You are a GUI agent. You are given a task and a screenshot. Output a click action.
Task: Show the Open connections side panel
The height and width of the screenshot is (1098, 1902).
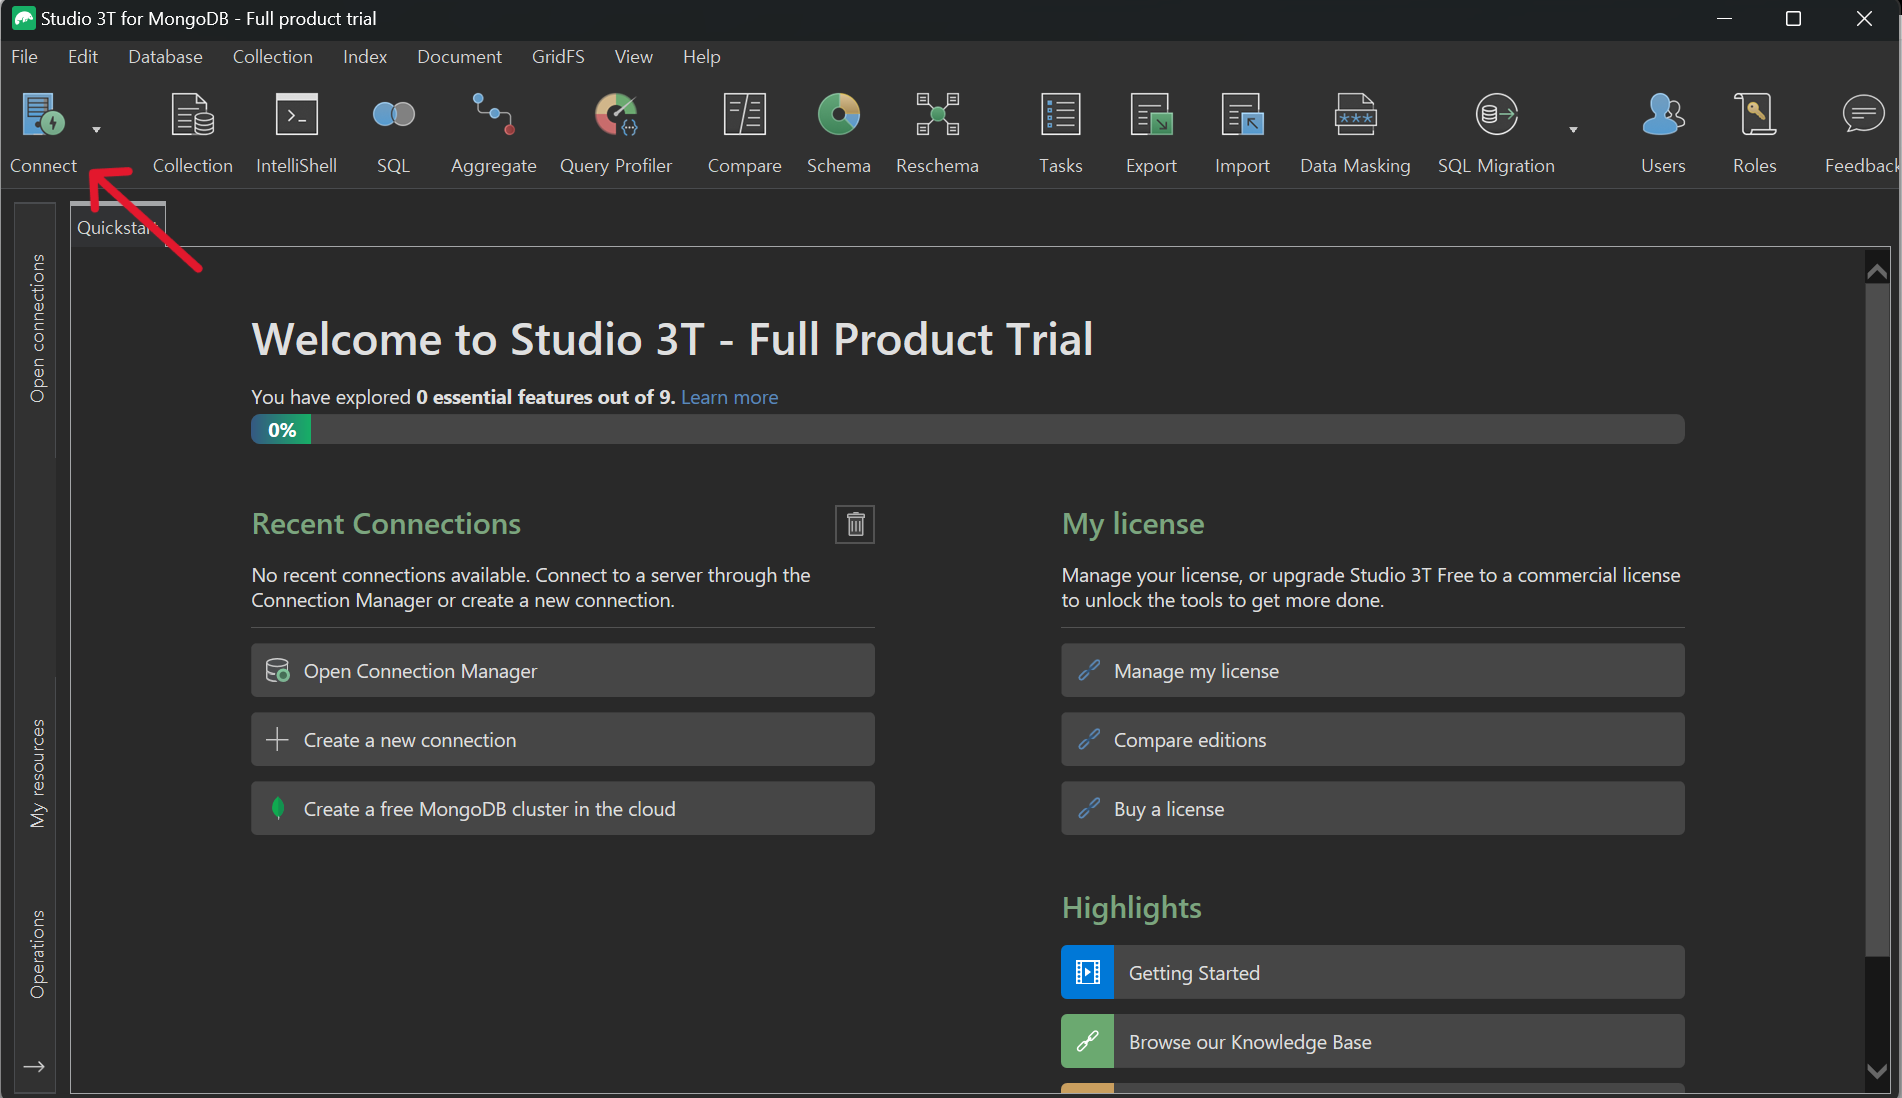coord(38,328)
